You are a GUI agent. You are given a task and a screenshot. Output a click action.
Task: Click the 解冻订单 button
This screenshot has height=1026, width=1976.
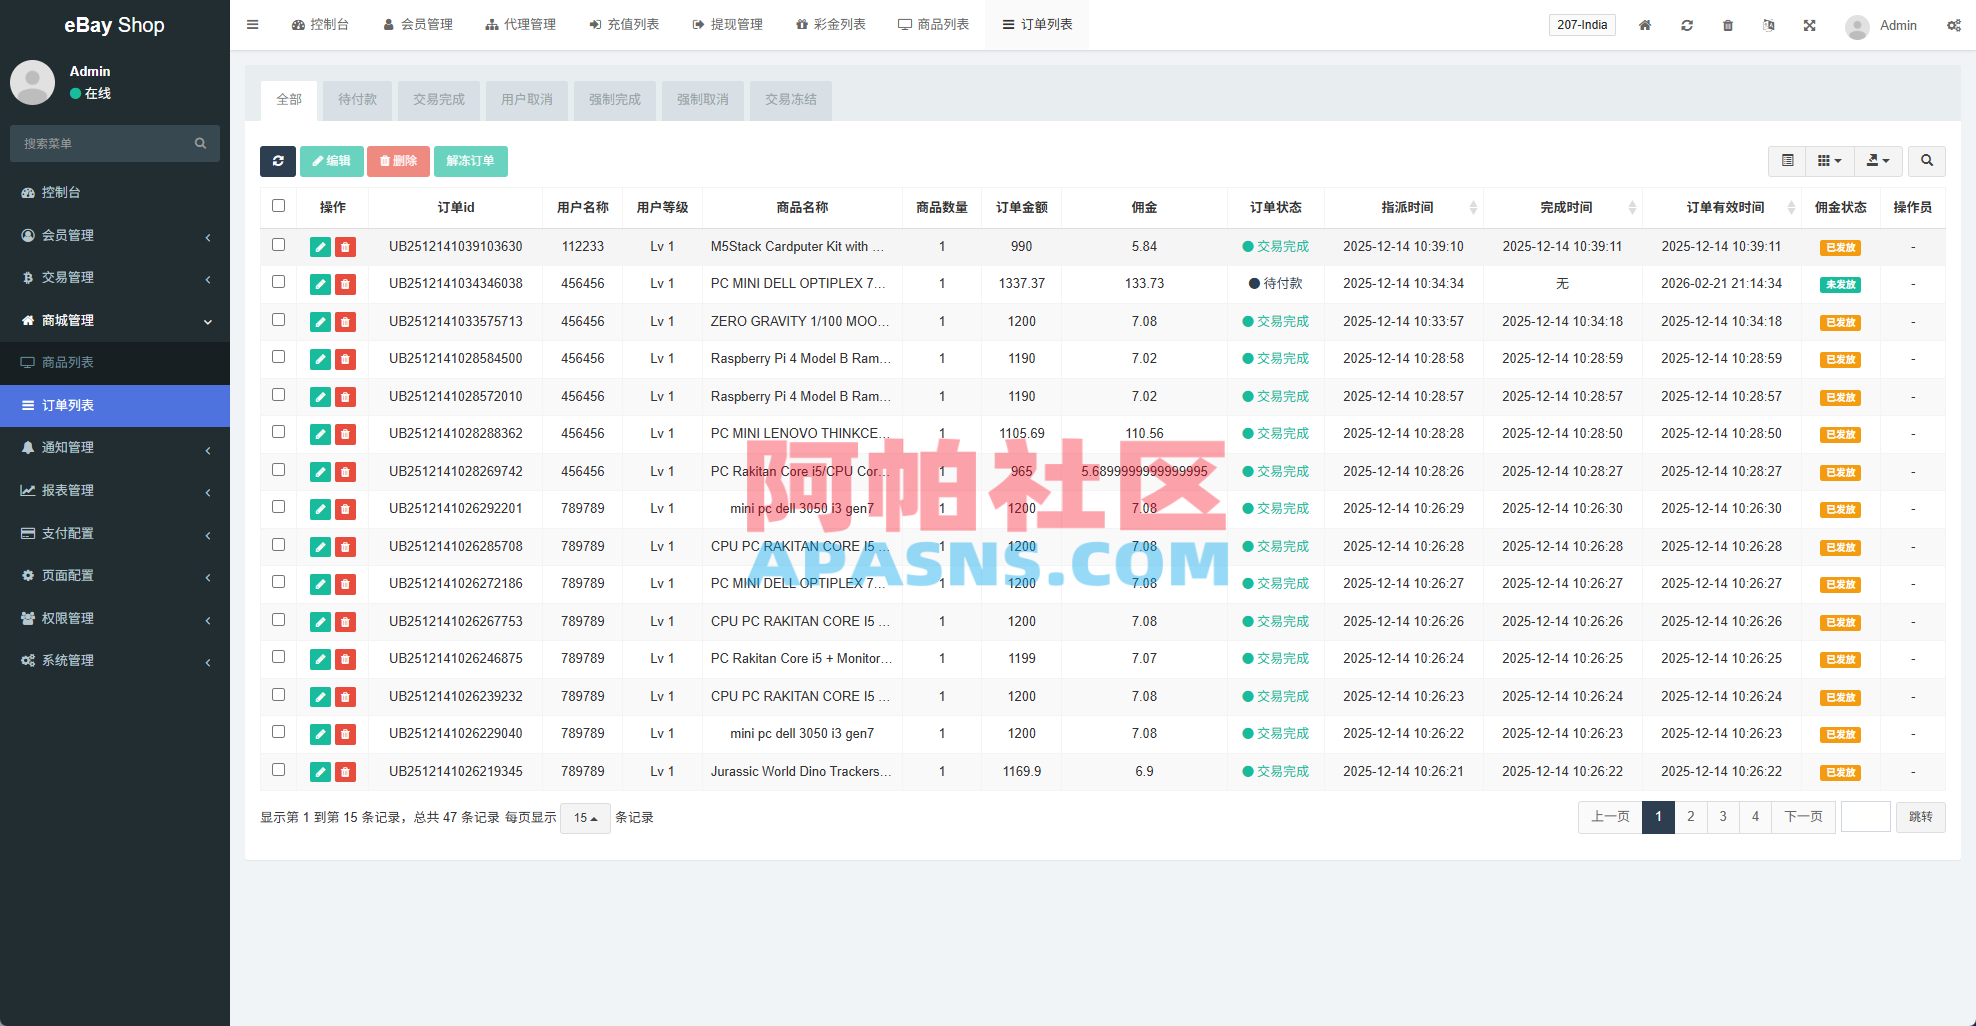470,161
